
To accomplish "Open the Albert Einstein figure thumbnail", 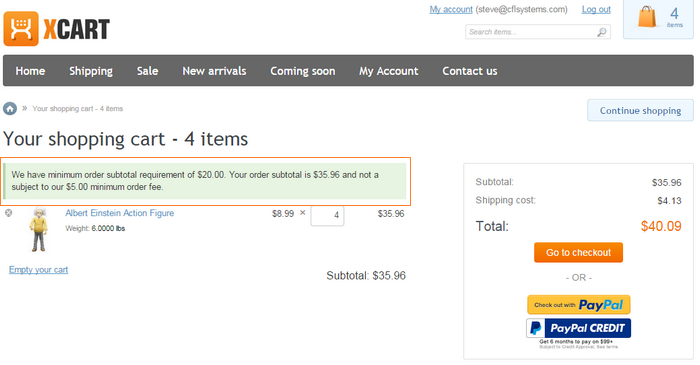I will (39, 229).
